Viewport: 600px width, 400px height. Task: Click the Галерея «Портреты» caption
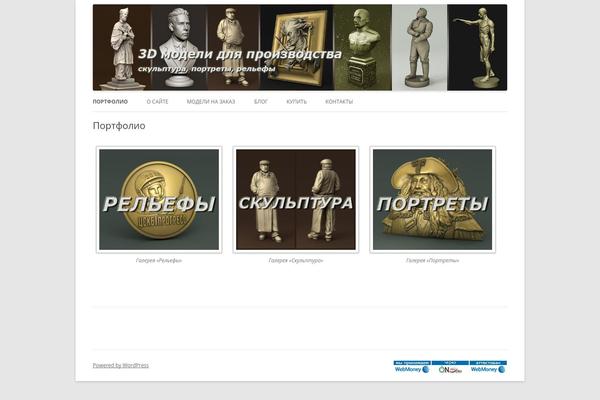pyautogui.click(x=432, y=261)
